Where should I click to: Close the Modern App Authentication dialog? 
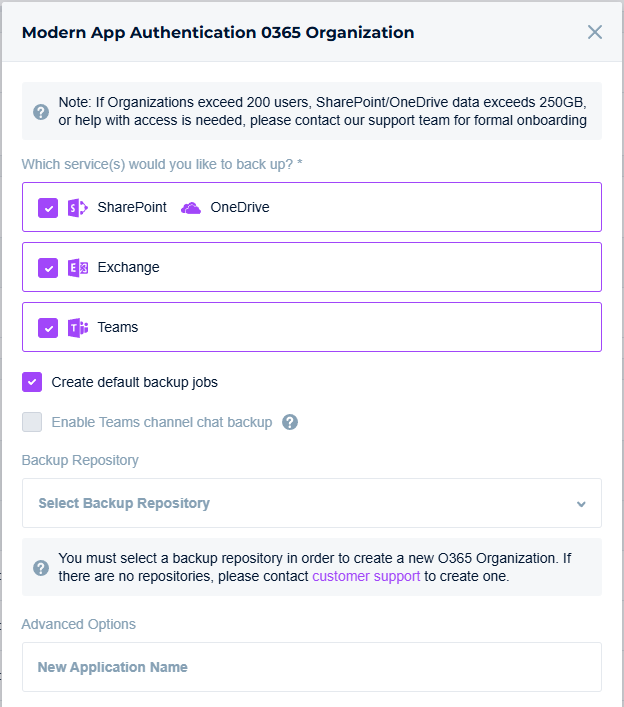tap(595, 32)
